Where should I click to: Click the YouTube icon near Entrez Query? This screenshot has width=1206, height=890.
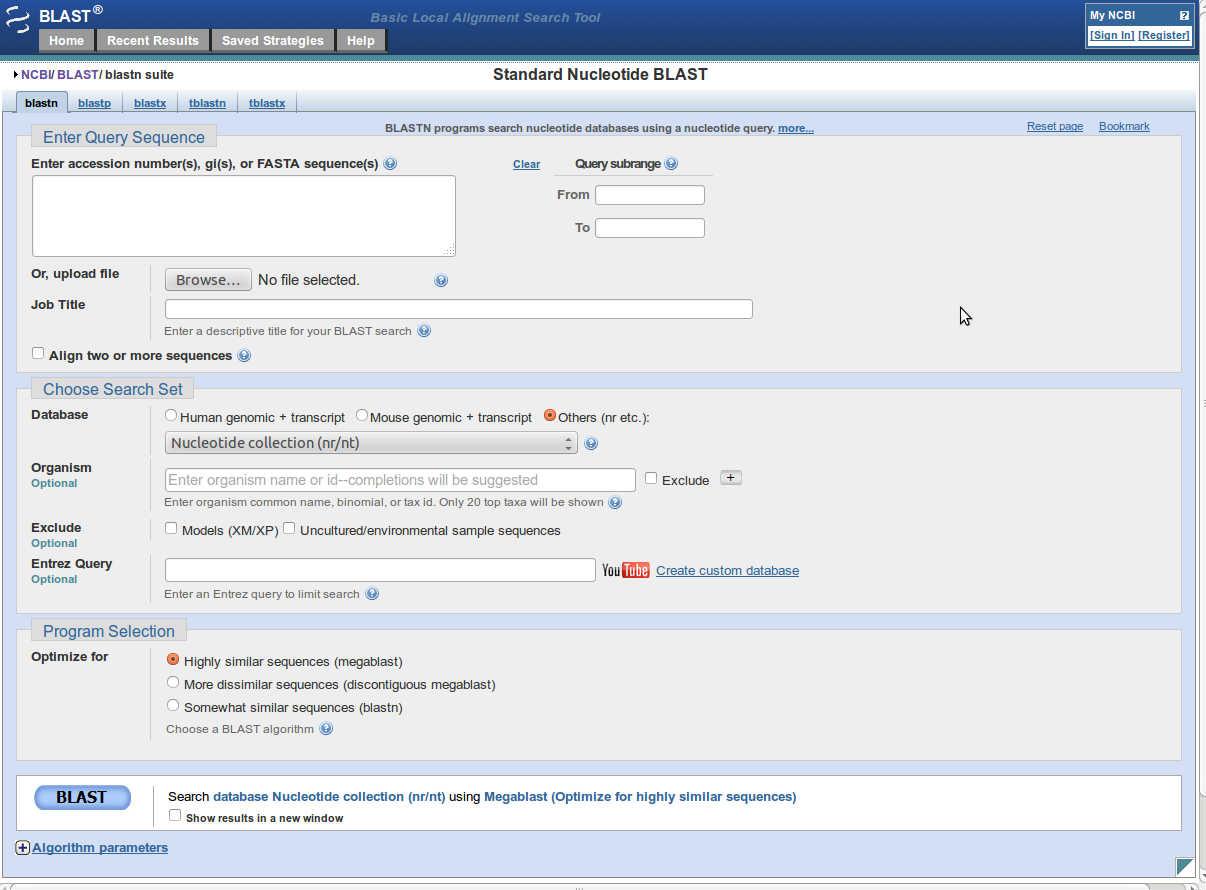[626, 570]
